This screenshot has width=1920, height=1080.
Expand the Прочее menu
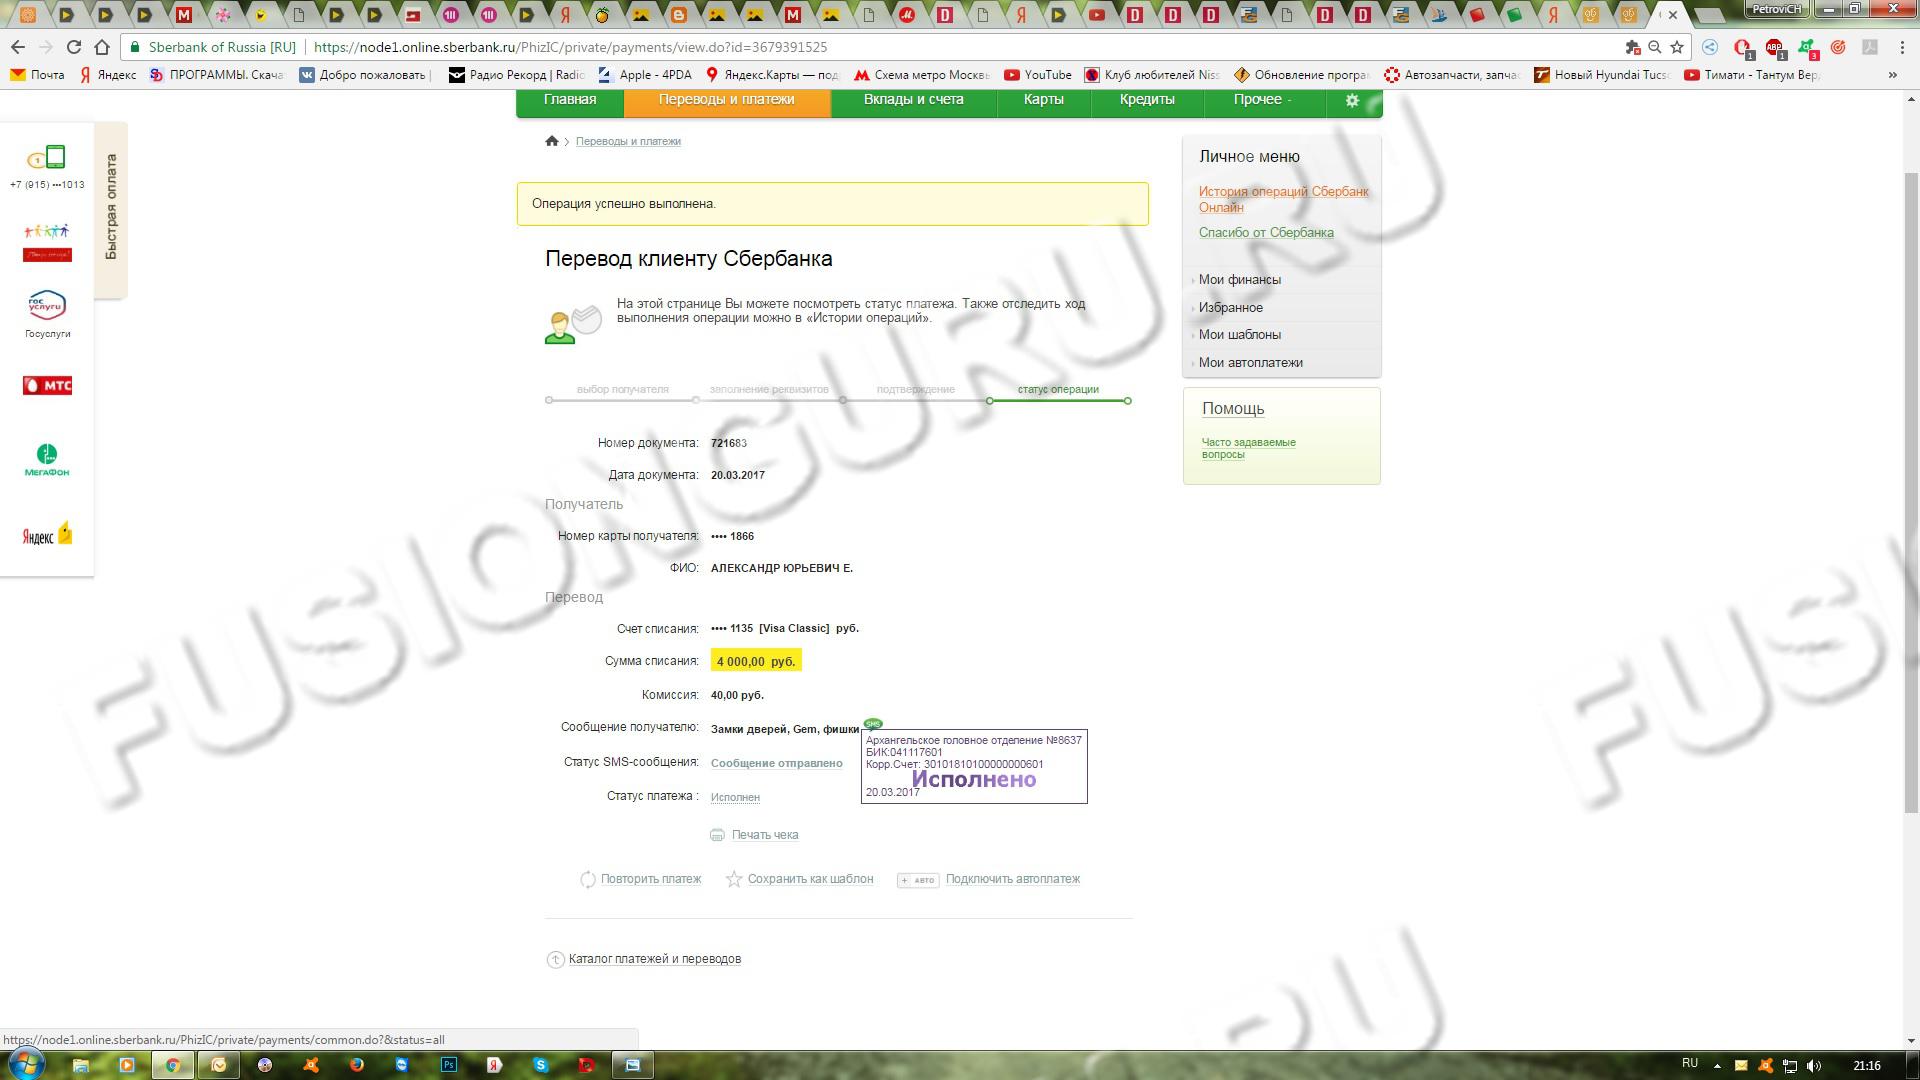(1263, 100)
